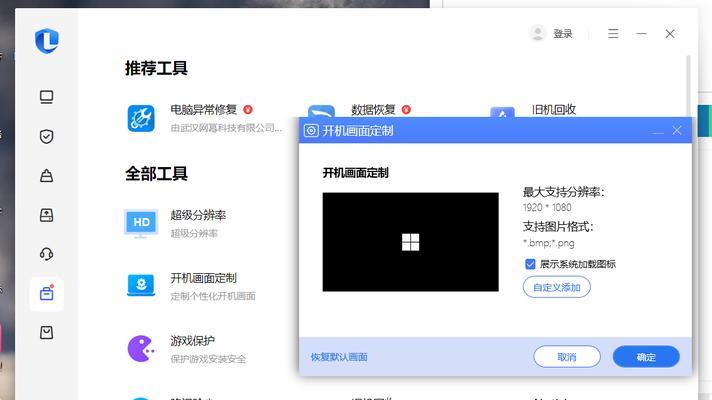
Task: Click the 确定 button
Action: click(646, 357)
